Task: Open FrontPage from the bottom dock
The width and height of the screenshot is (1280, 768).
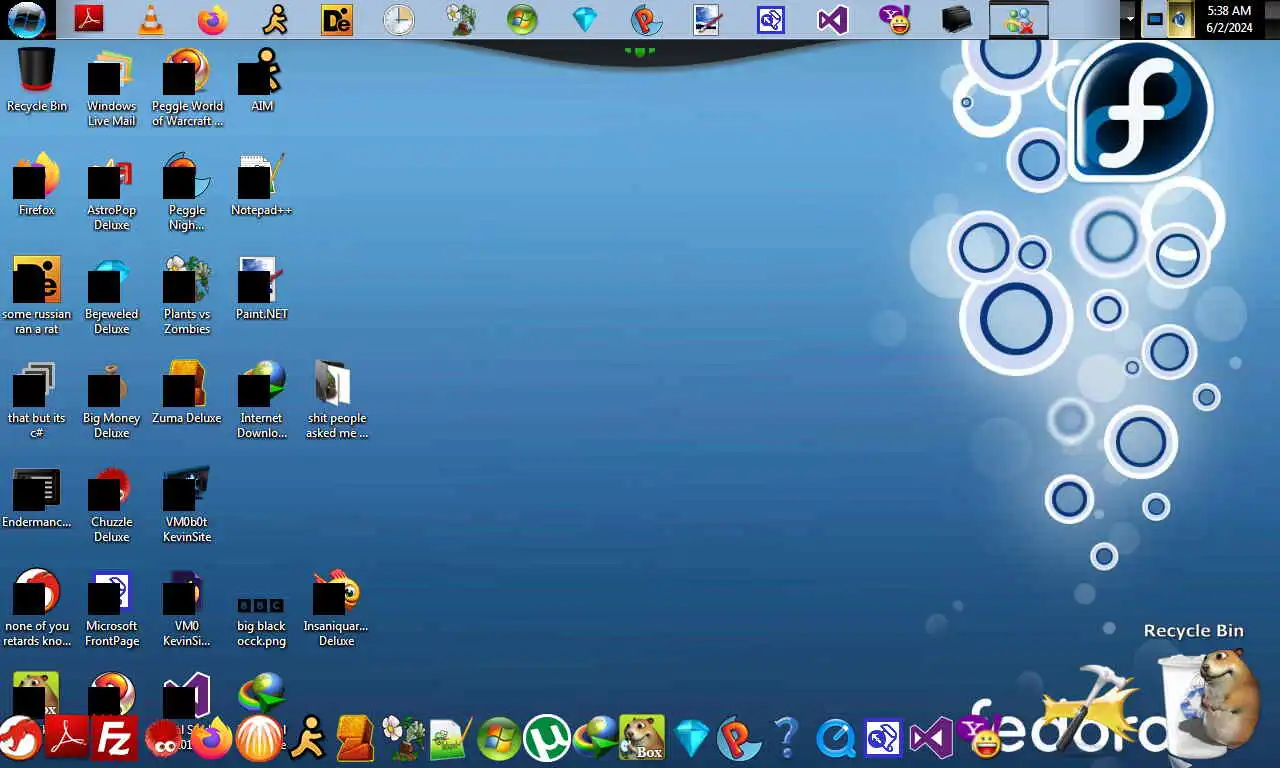Action: point(883,740)
